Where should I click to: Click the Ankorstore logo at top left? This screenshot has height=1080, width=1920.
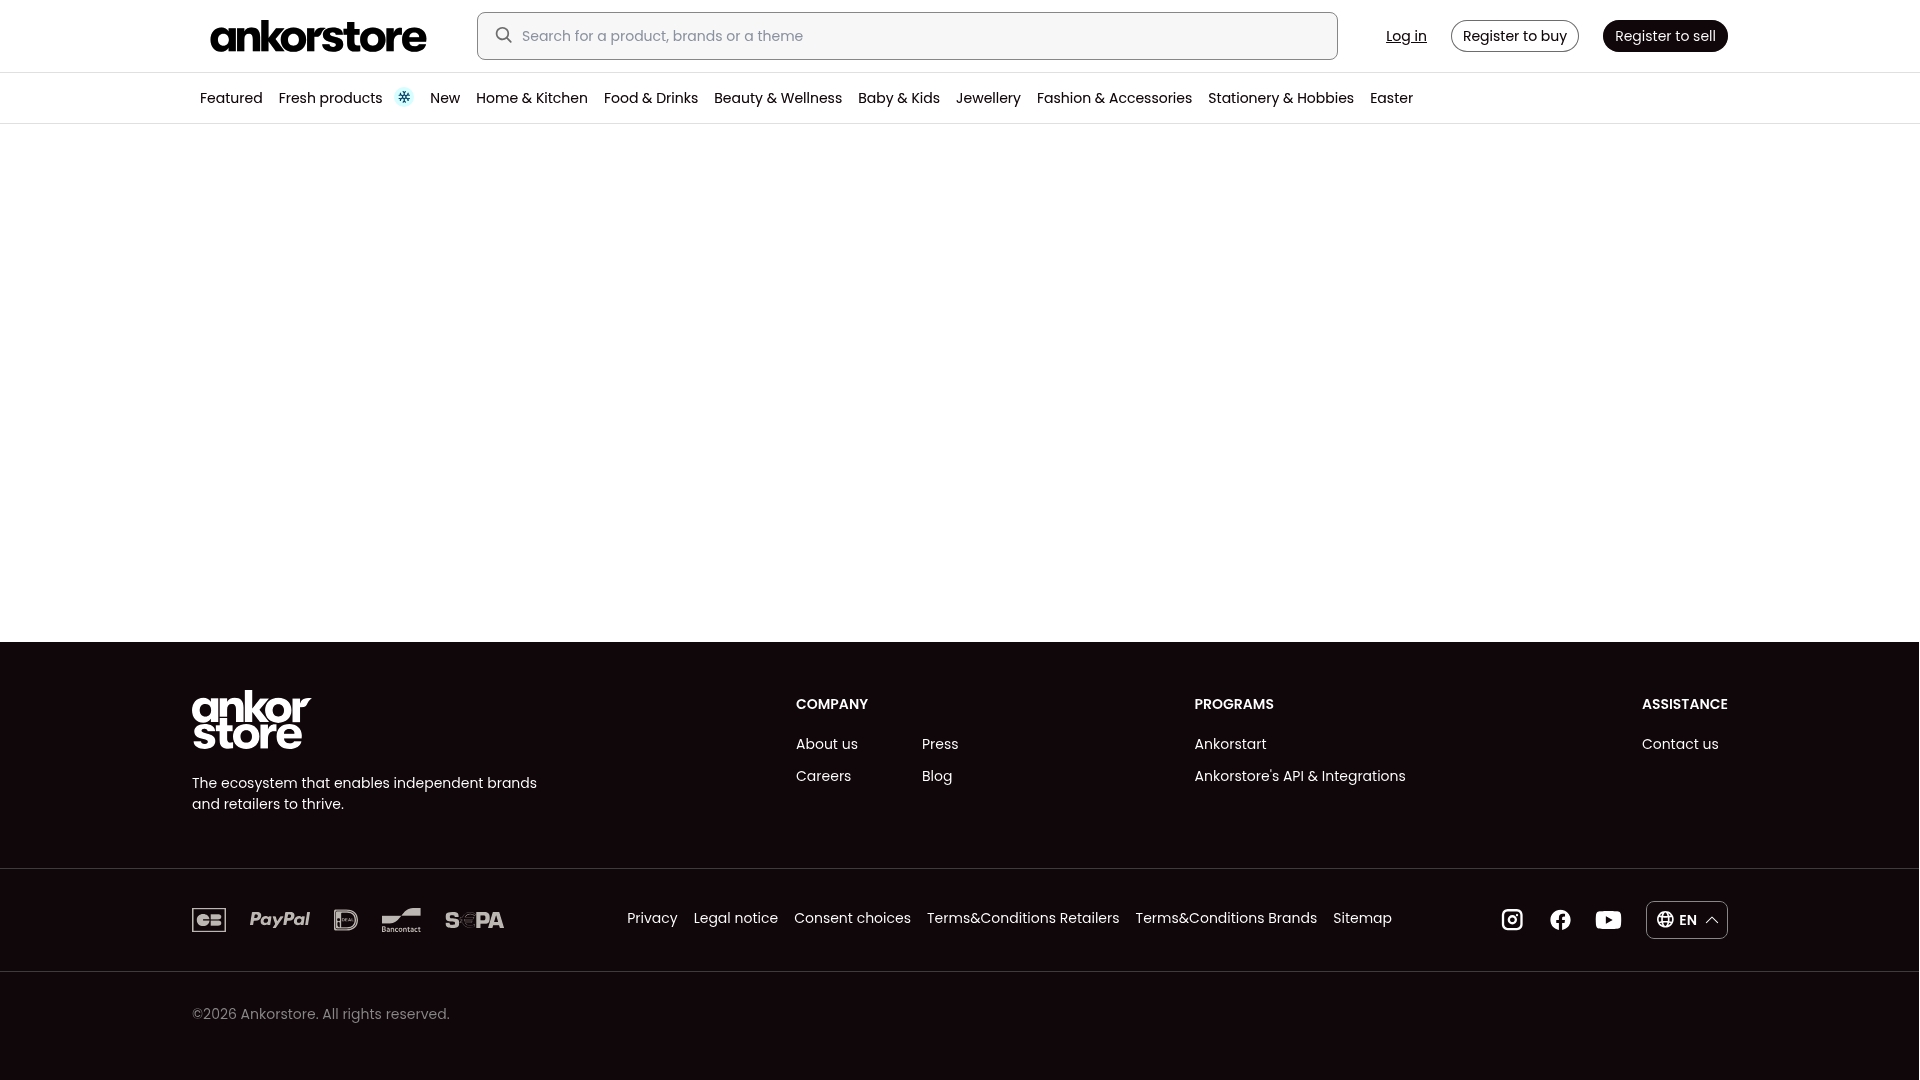(x=318, y=36)
